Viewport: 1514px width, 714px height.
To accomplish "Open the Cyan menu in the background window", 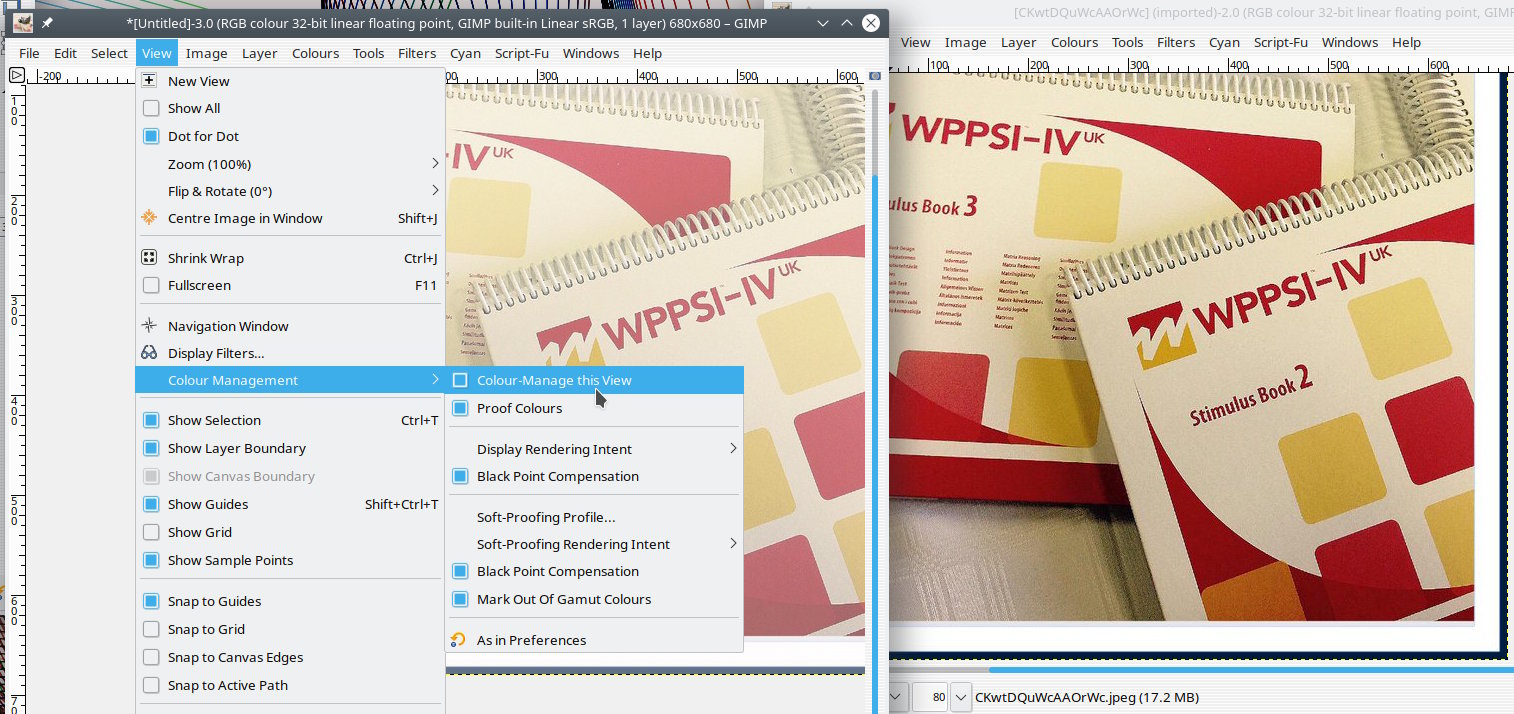I will pos(1224,42).
